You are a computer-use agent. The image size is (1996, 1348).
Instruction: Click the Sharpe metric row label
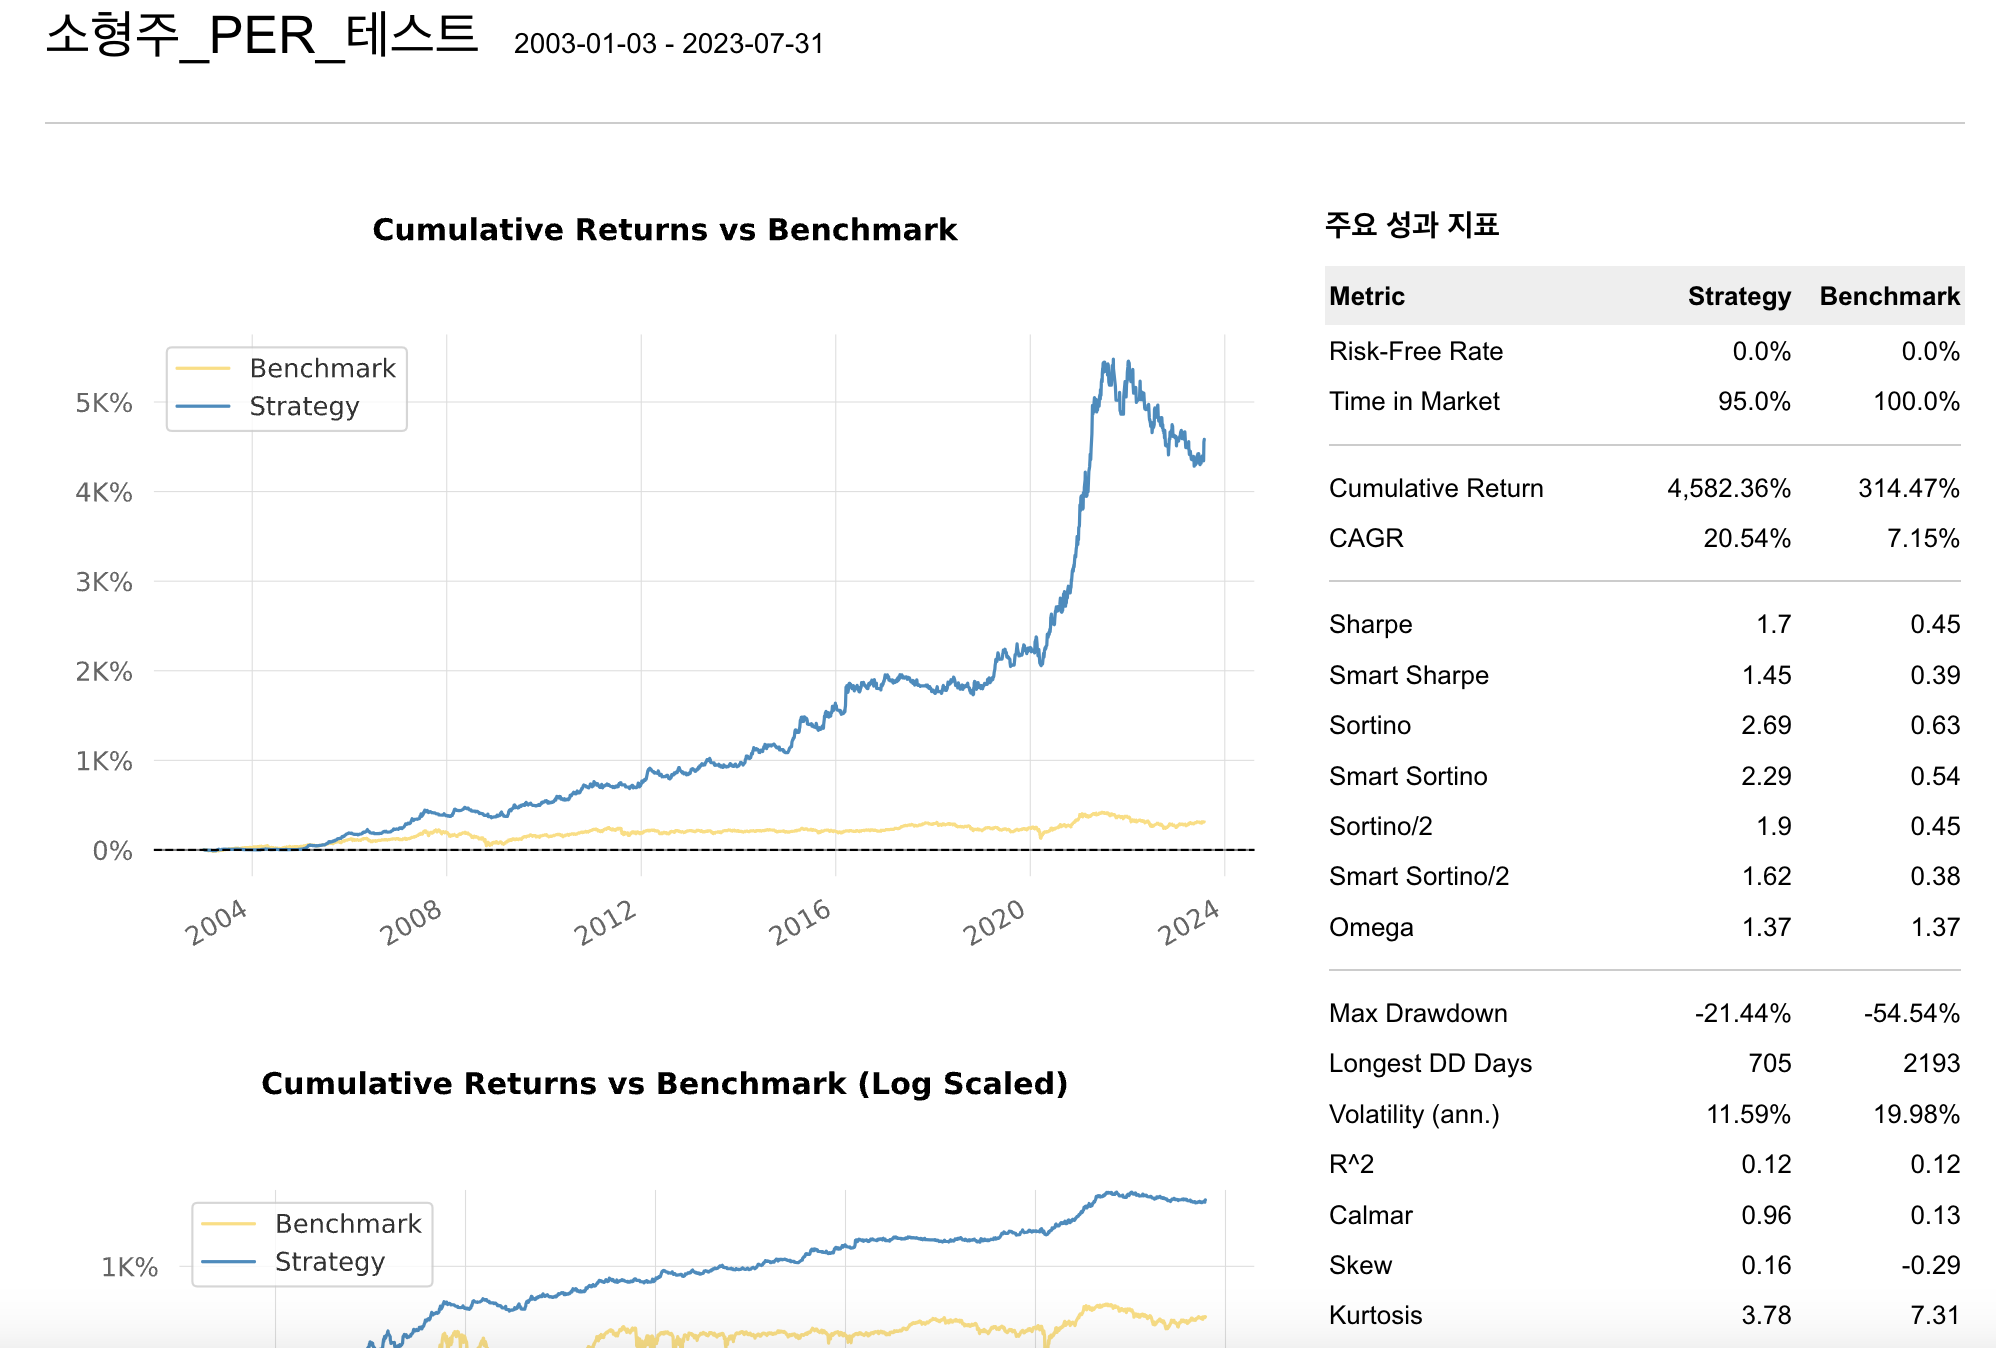tap(1370, 624)
